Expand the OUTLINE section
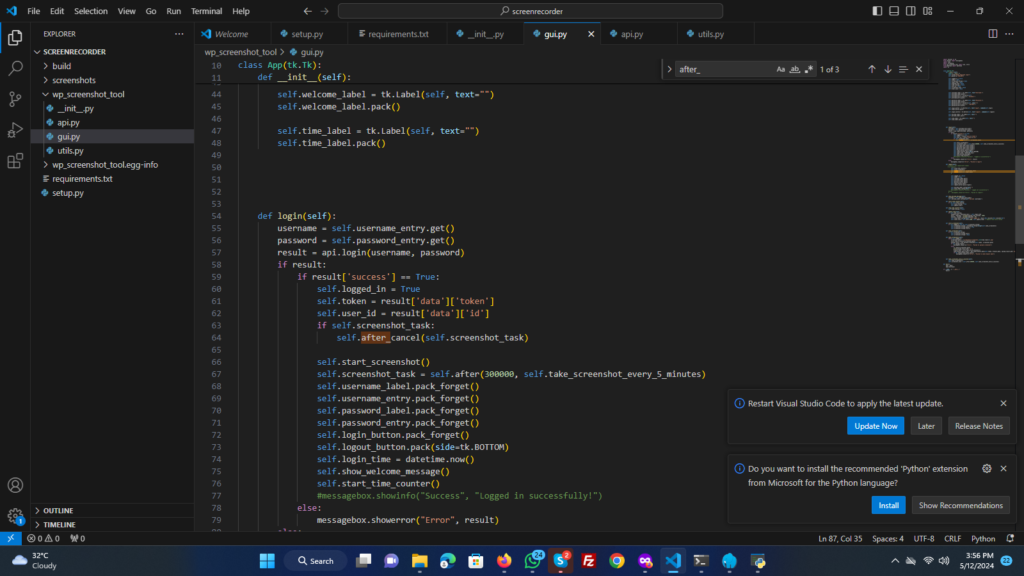1024x576 pixels. coord(58,510)
